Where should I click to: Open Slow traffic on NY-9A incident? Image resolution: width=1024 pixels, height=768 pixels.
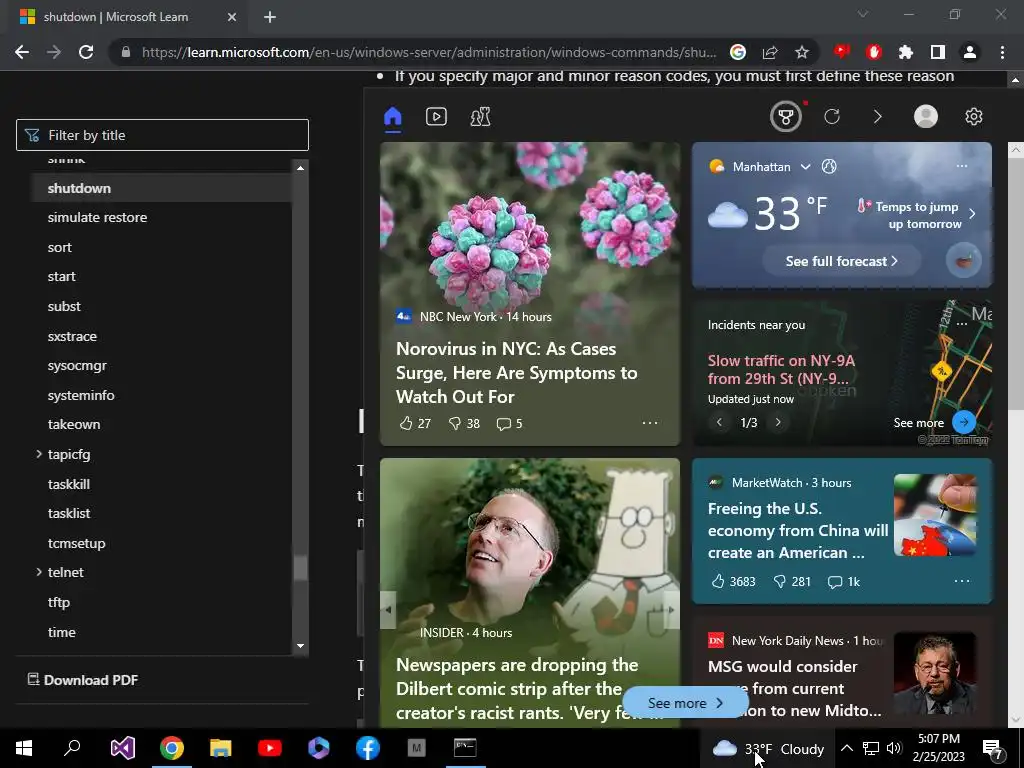pos(781,370)
